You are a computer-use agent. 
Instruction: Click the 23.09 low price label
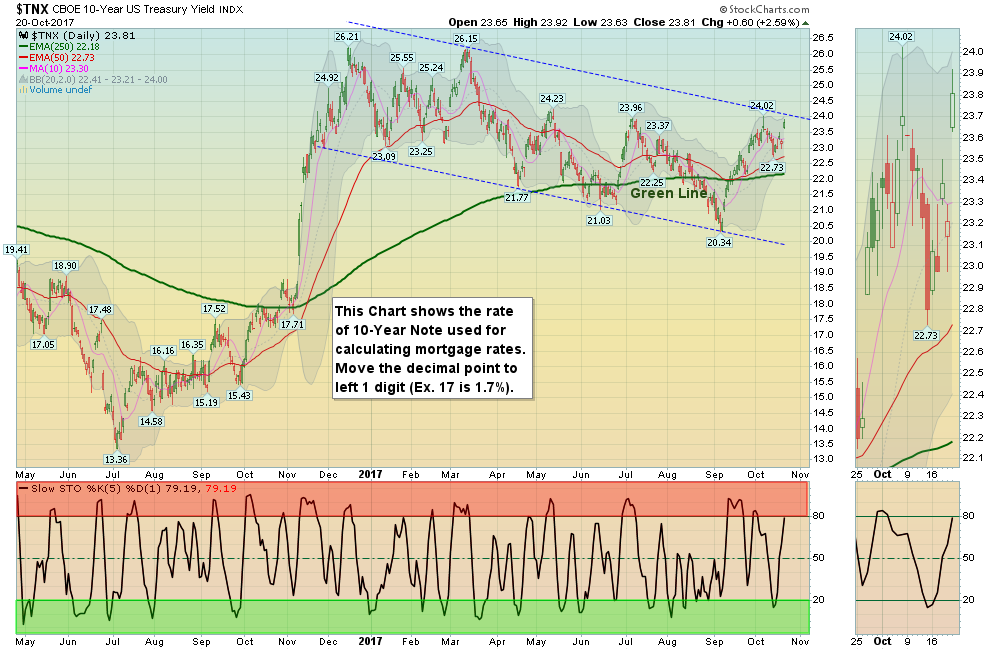pyautogui.click(x=384, y=157)
